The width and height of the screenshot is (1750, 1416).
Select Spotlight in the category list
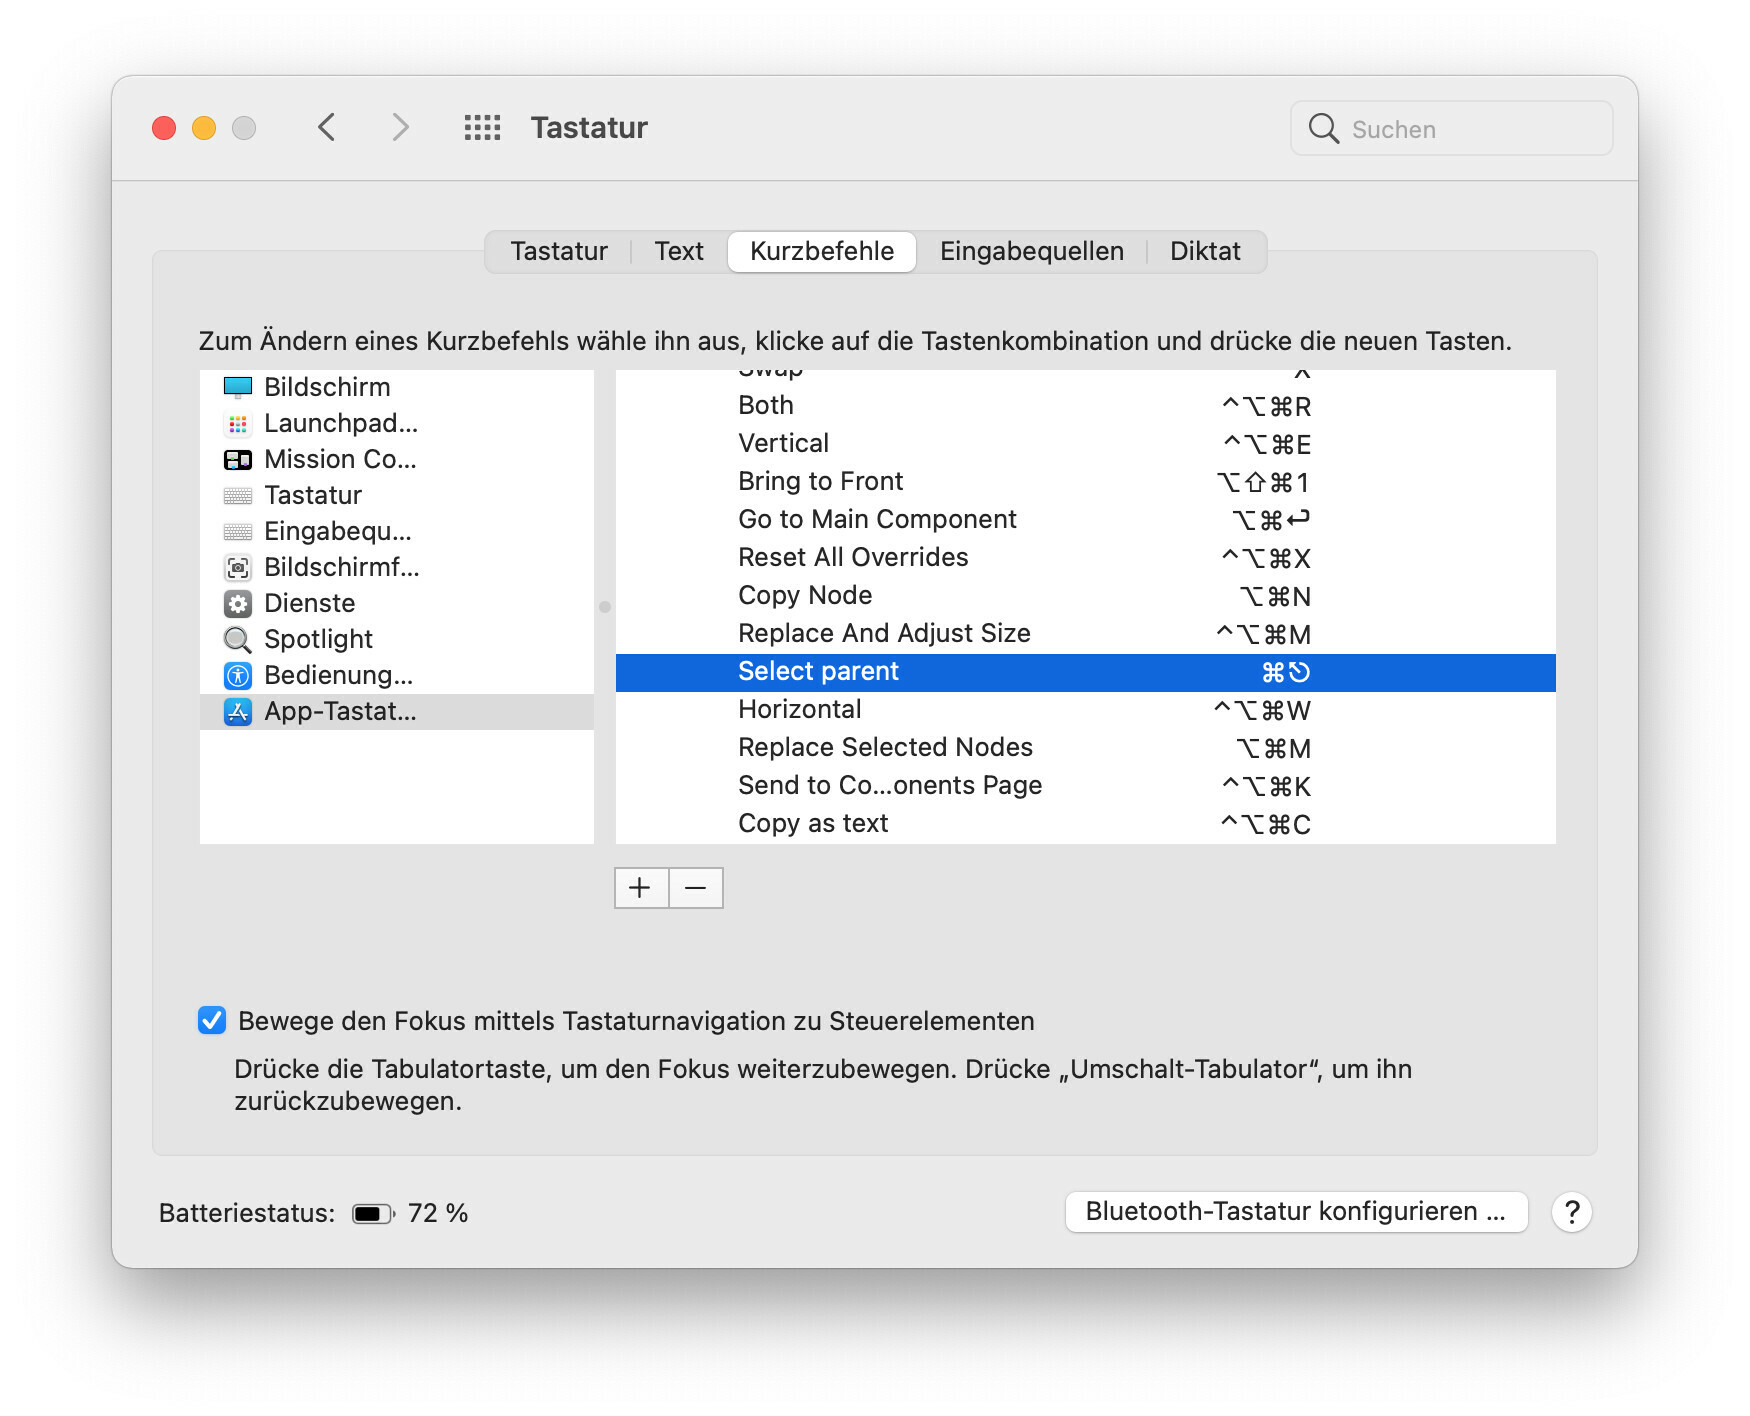click(x=397, y=640)
